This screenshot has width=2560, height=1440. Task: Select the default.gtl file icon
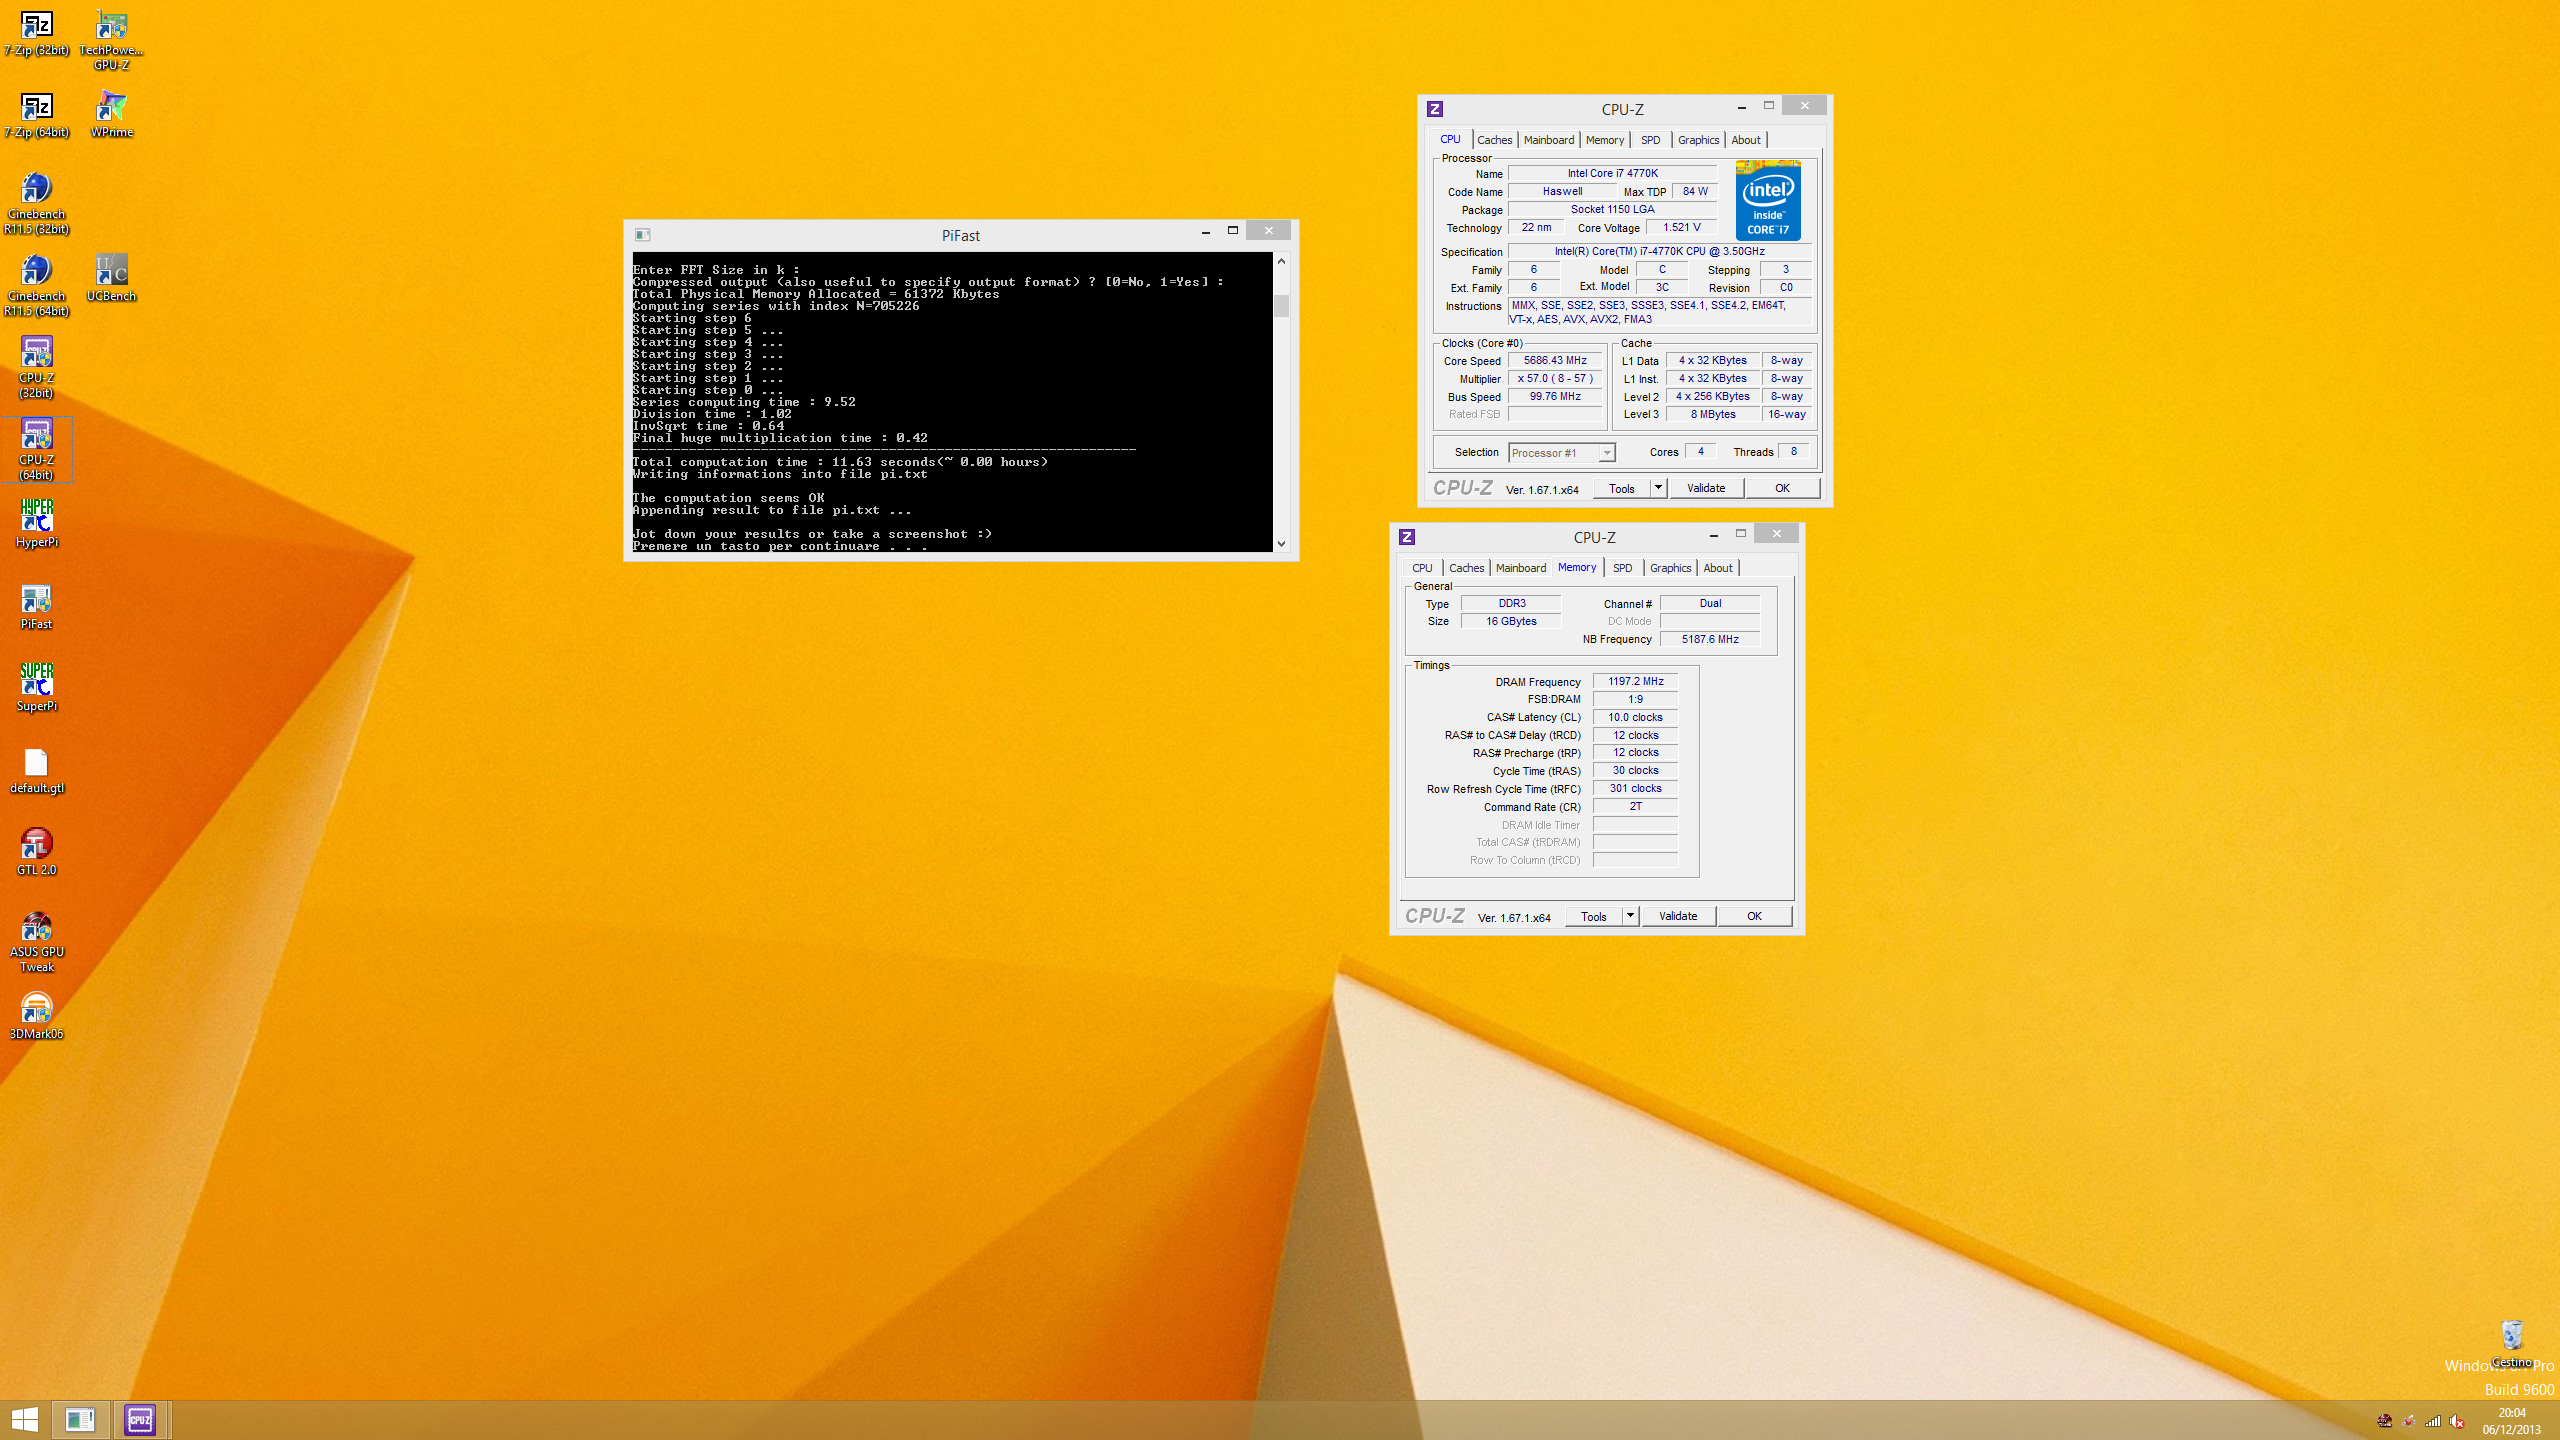coord(36,770)
